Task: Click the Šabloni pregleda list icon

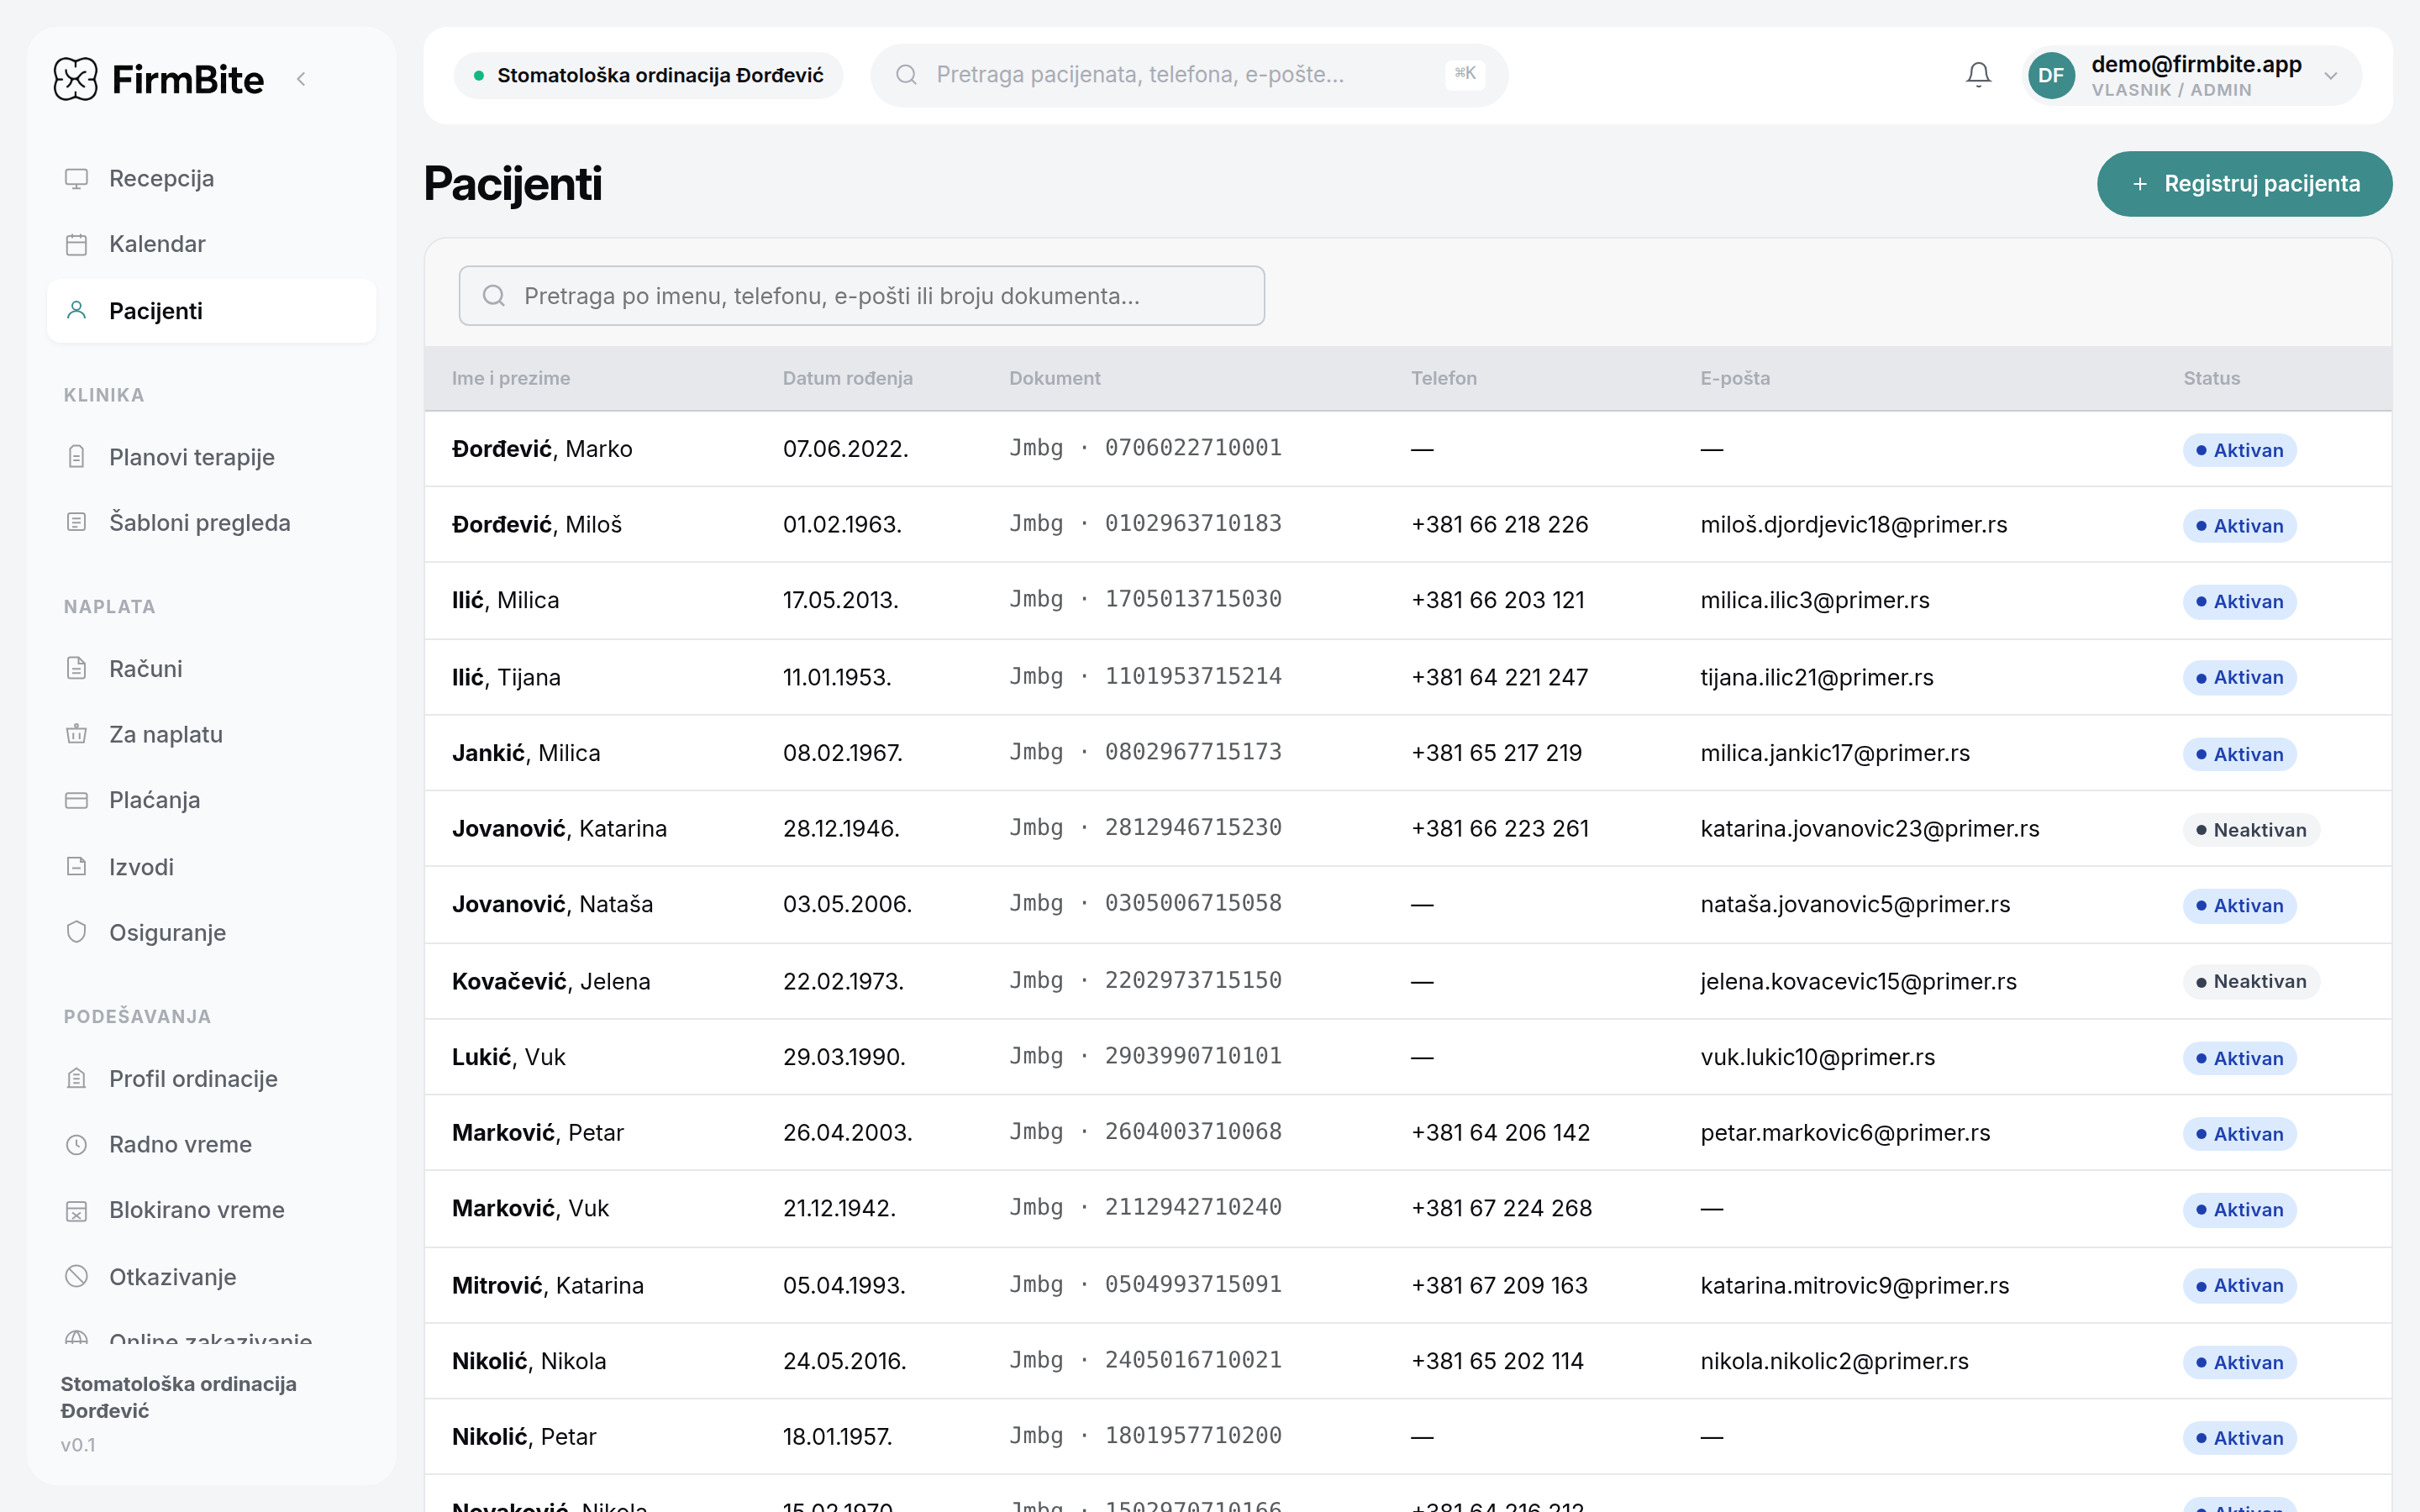Action: coord(77,522)
